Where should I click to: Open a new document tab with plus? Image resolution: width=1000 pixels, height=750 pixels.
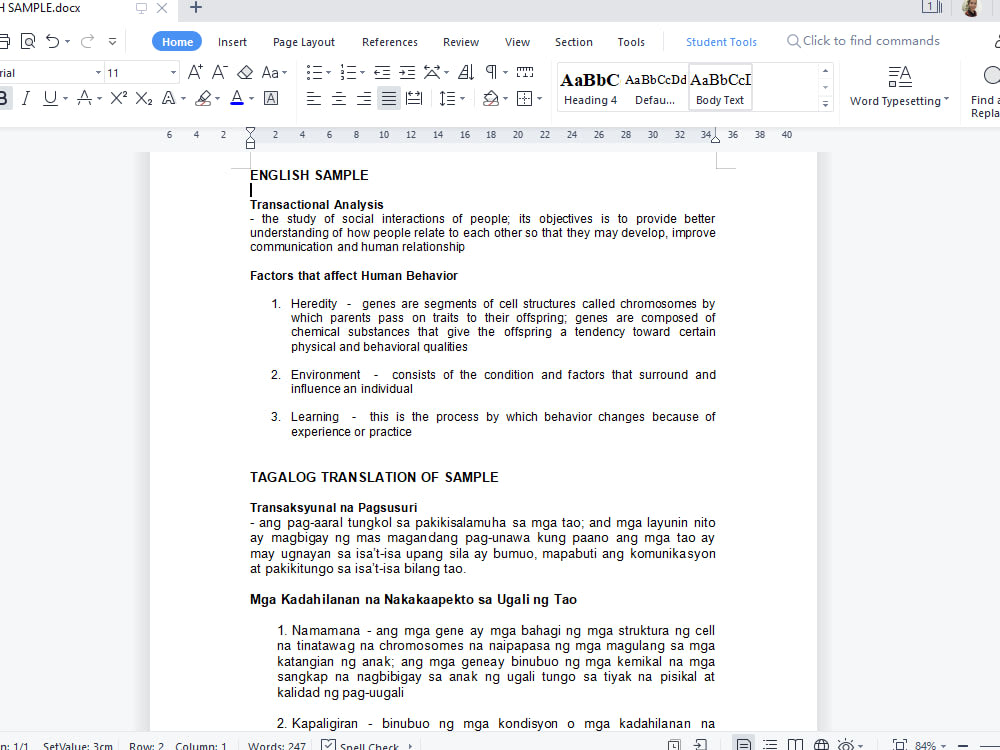pos(196,8)
